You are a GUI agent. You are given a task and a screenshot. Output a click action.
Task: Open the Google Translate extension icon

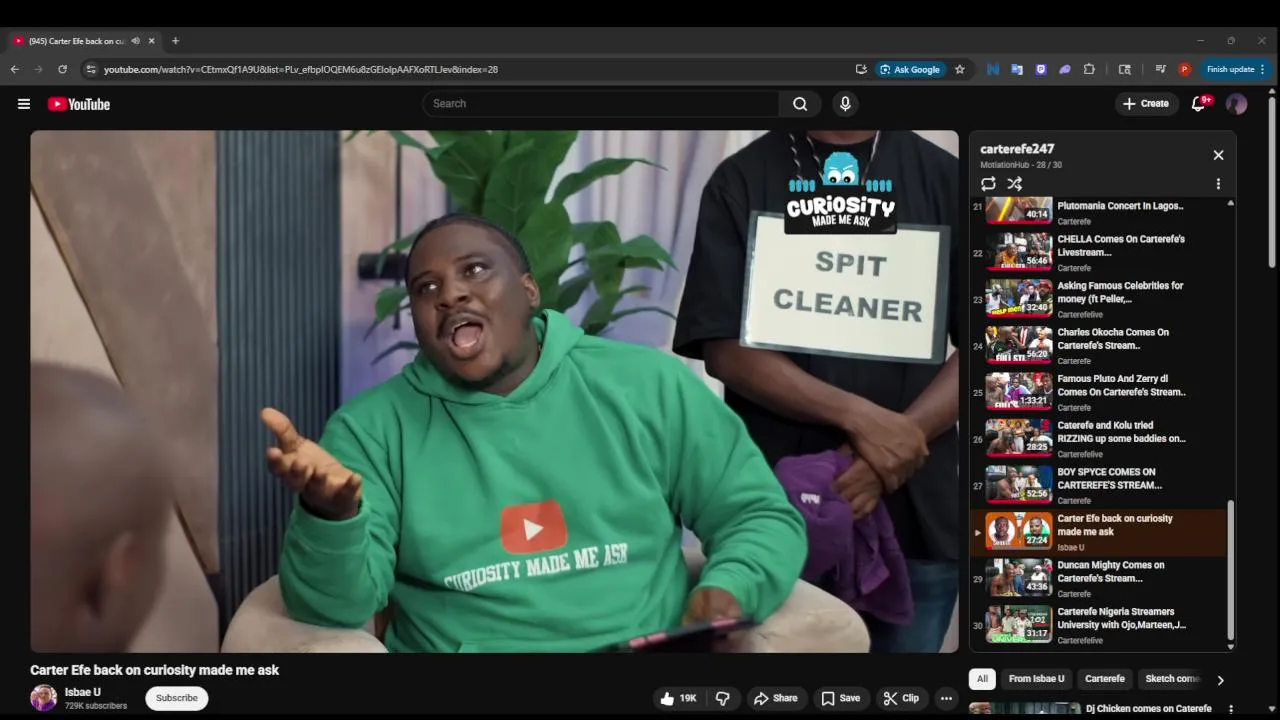[1017, 69]
